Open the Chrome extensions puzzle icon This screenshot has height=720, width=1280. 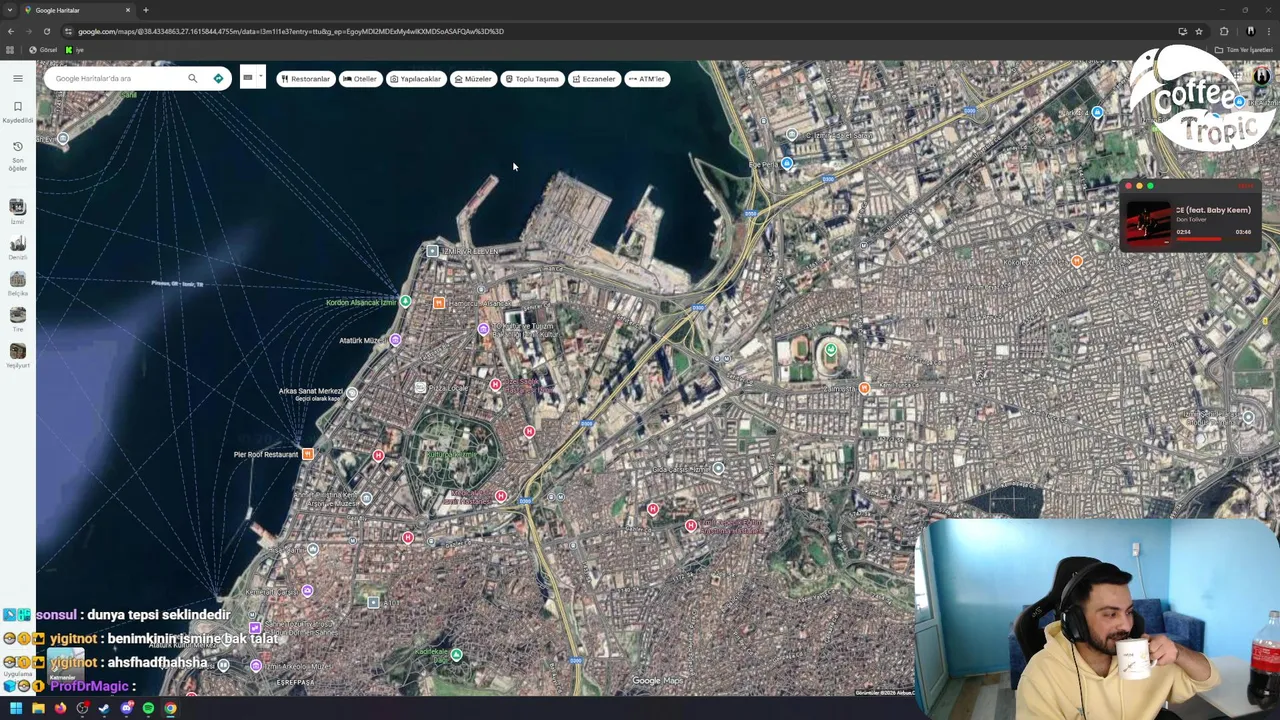click(x=1224, y=31)
